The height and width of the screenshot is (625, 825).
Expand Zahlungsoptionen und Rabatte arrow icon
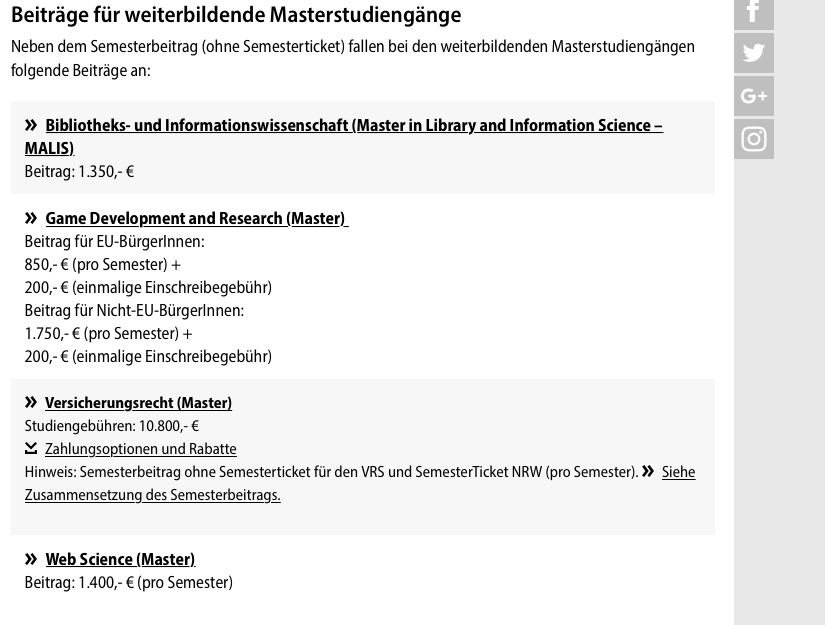tap(31, 448)
